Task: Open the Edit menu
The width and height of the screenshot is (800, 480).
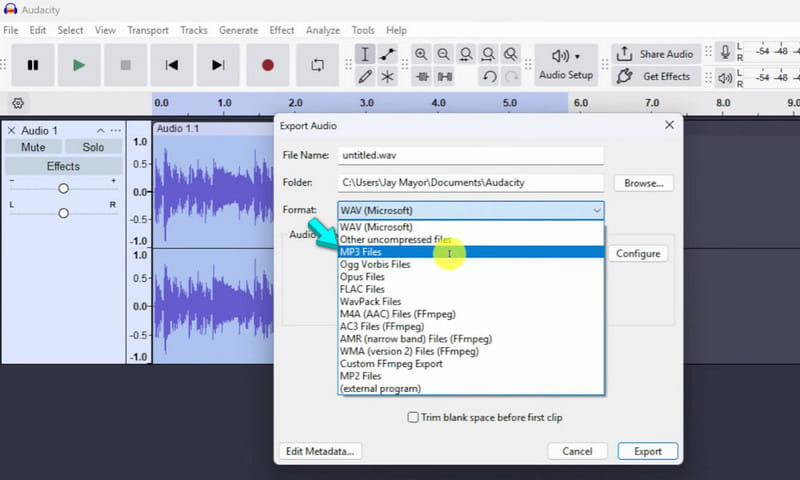Action: point(38,30)
